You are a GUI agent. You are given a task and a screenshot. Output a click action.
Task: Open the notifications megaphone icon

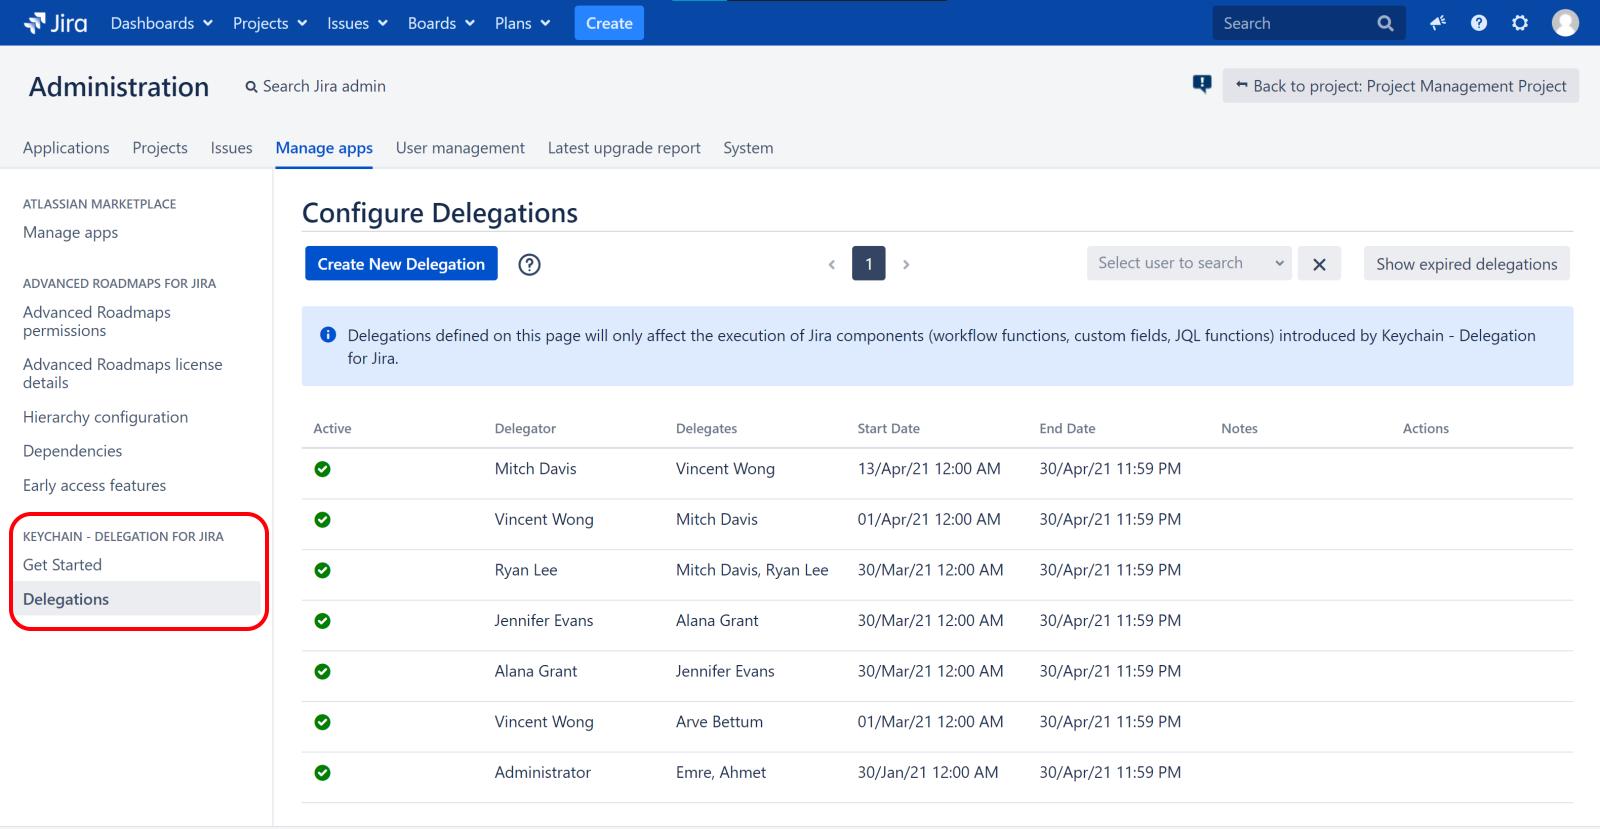pyautogui.click(x=1438, y=23)
